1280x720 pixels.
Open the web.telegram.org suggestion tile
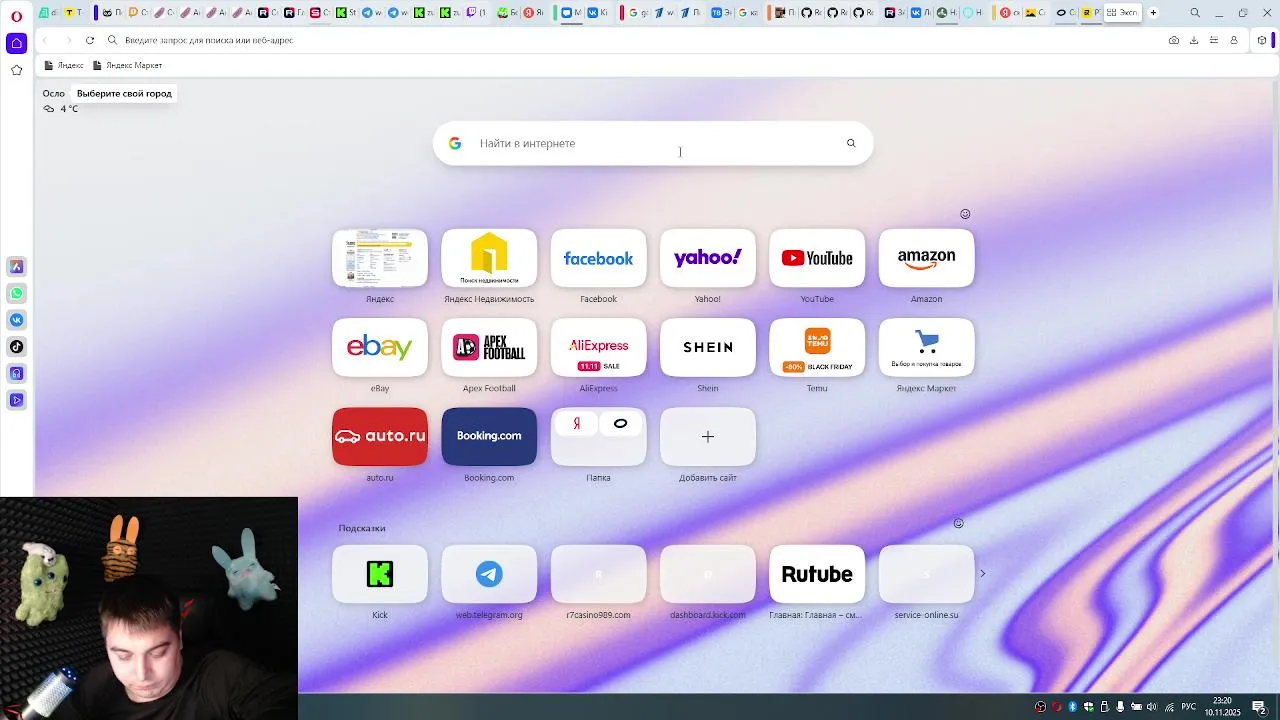pos(489,574)
